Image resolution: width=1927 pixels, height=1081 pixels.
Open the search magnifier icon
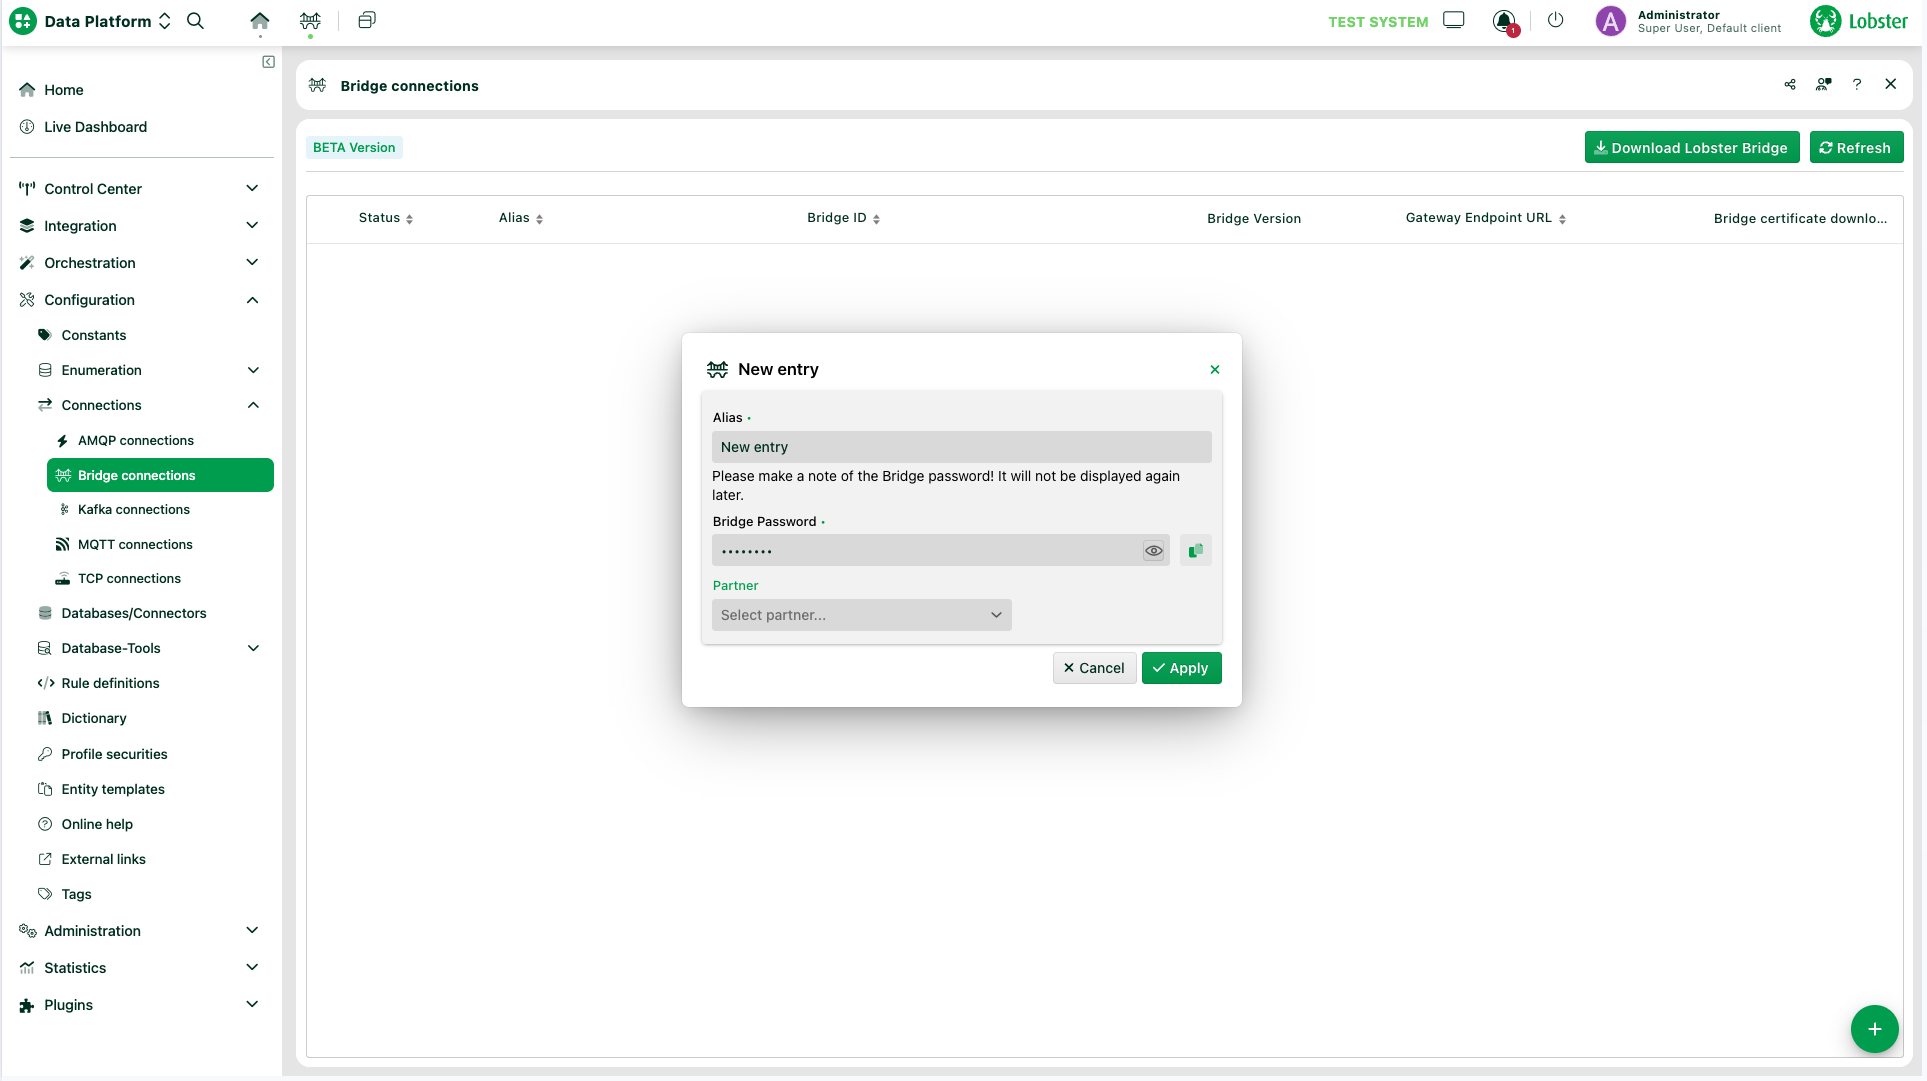(196, 21)
